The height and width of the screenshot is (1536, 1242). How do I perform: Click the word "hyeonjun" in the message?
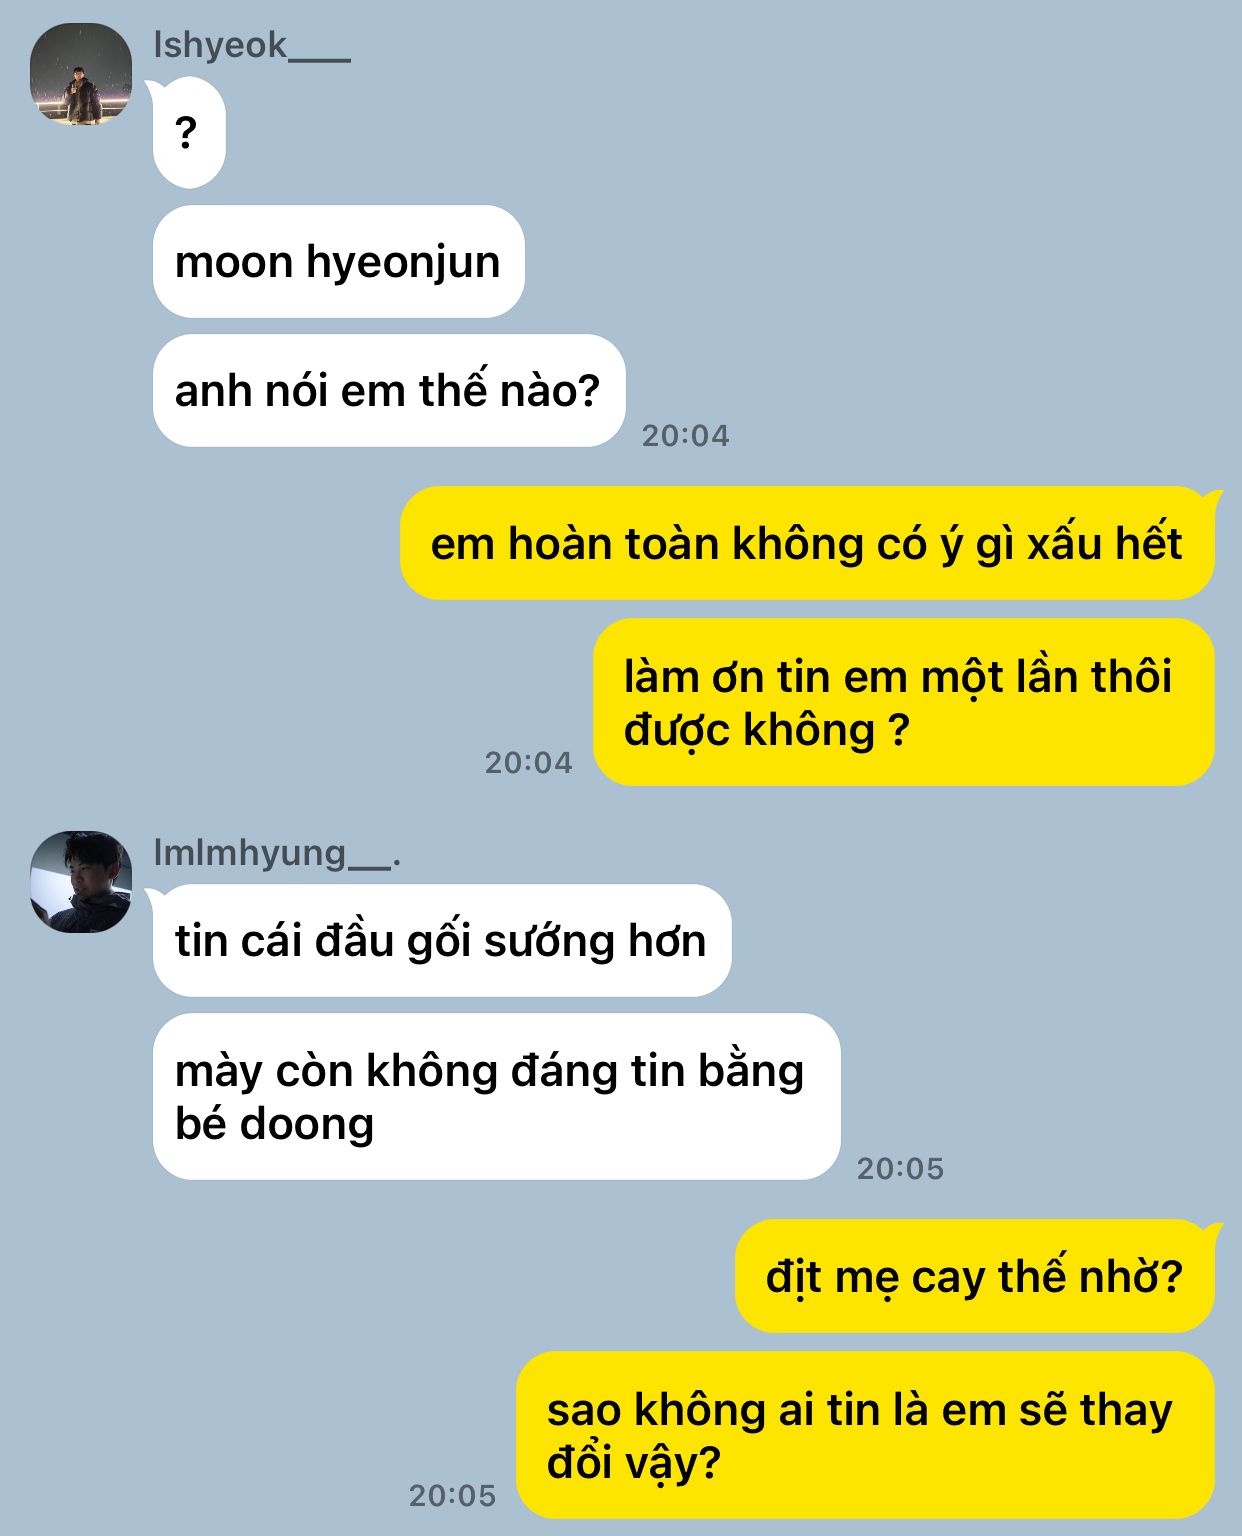tap(403, 263)
